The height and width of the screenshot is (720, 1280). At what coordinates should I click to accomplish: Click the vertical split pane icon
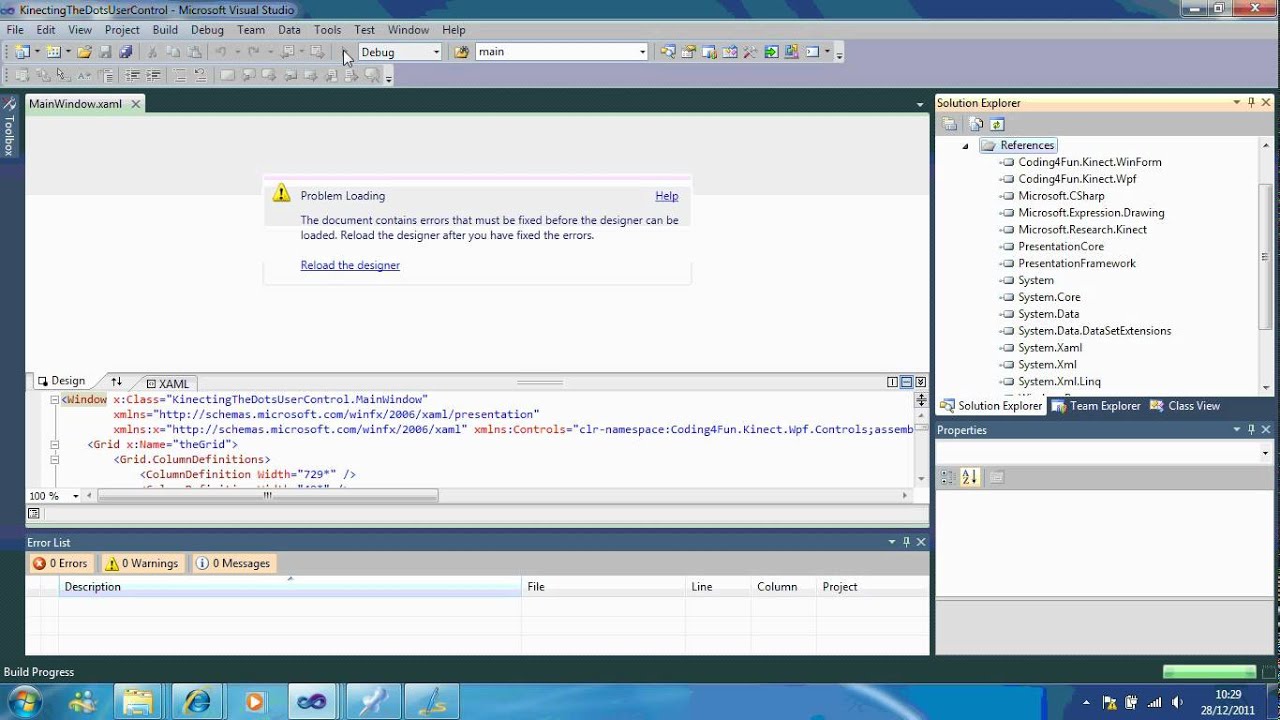[892, 382]
